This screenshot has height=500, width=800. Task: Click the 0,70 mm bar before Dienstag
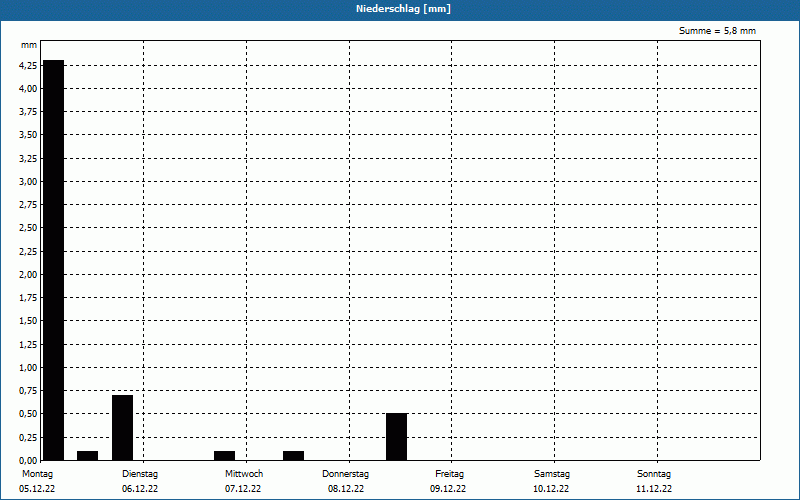pos(122,428)
